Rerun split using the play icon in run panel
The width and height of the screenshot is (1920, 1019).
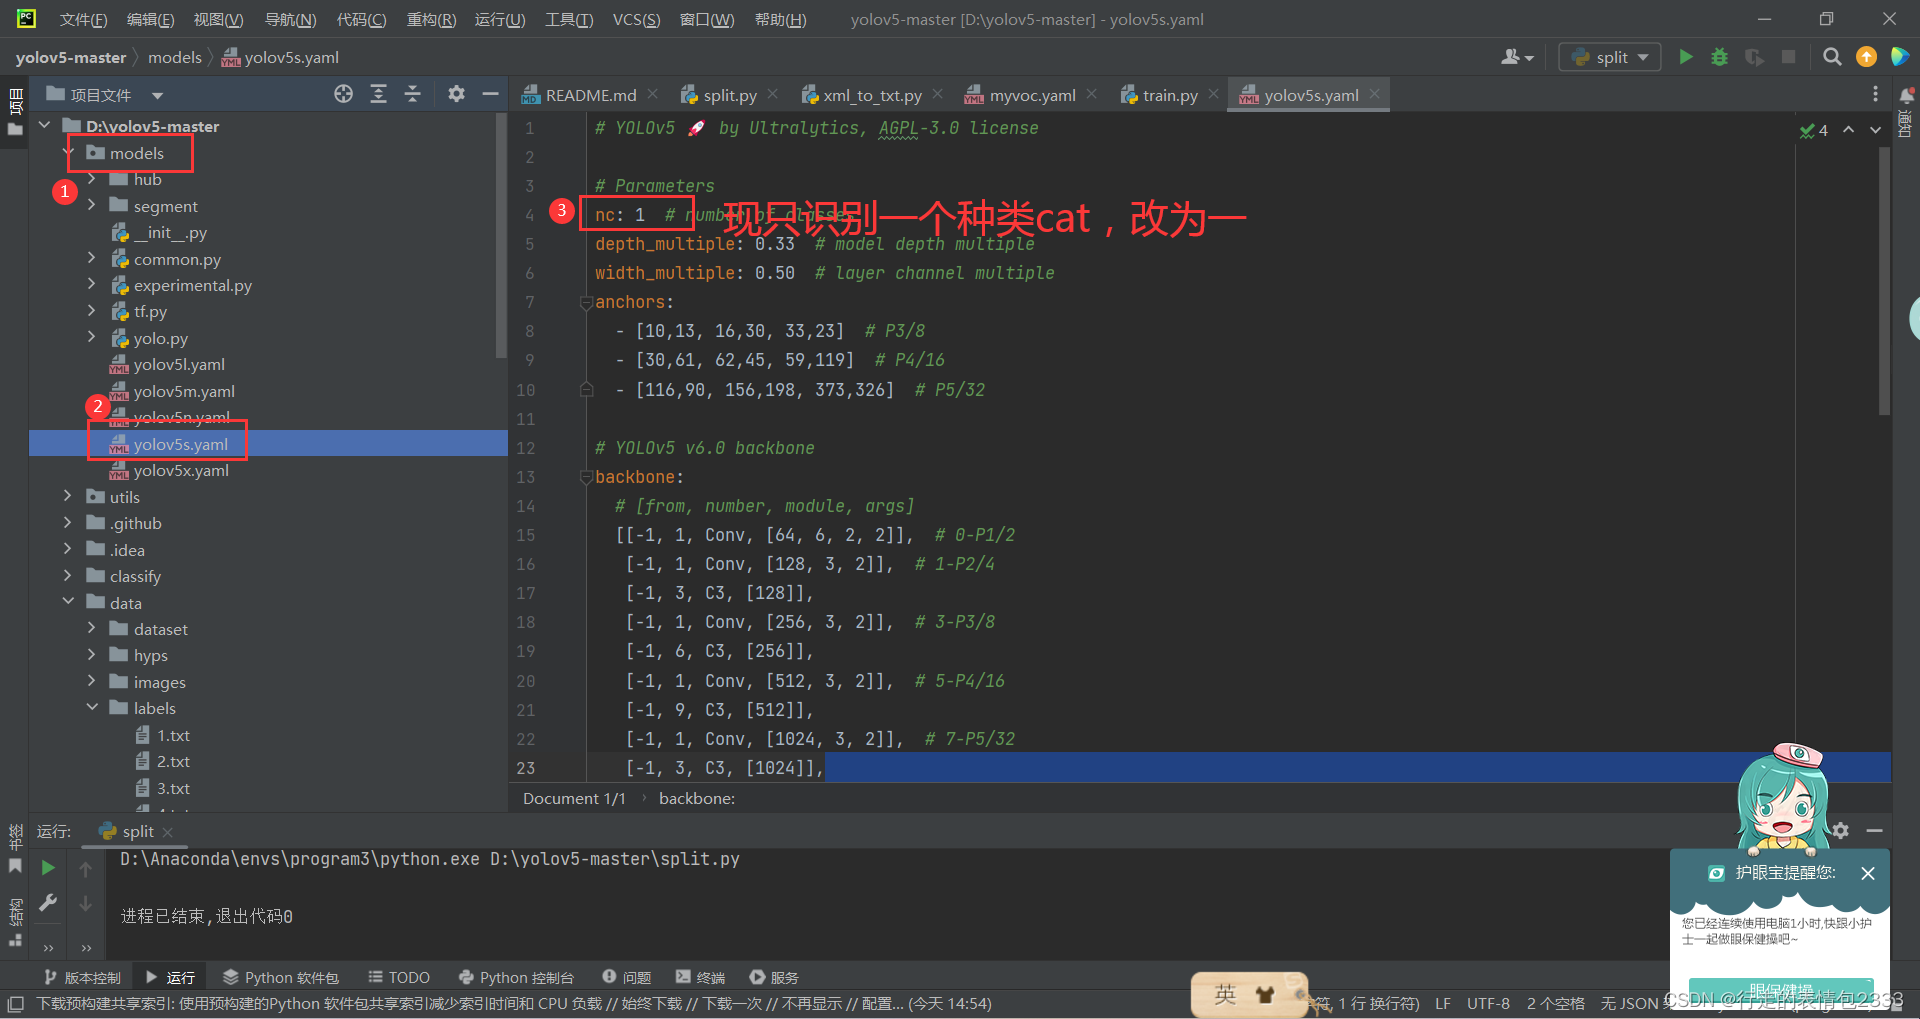pyautogui.click(x=47, y=867)
